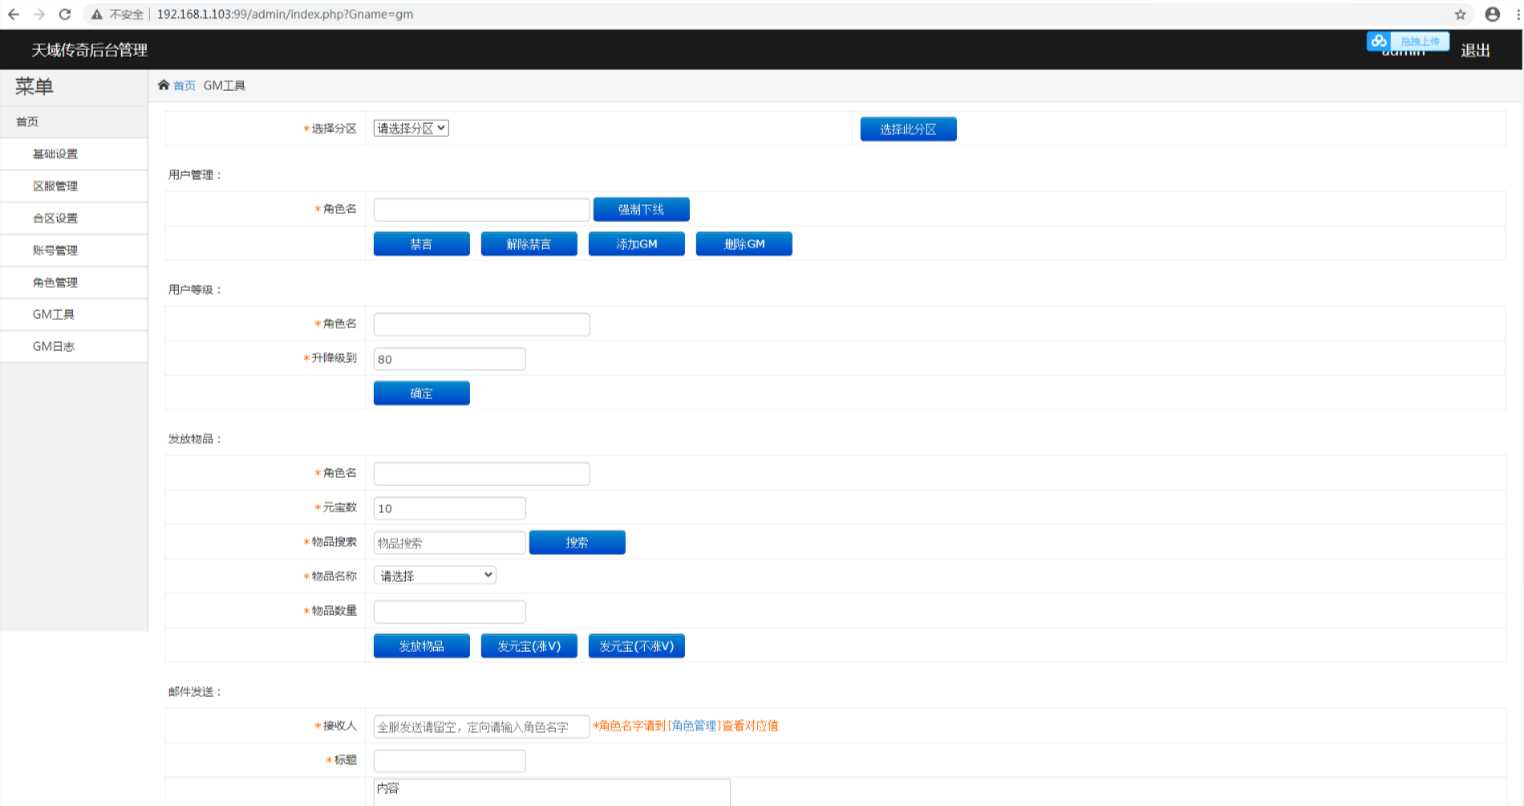Click the browser reload icon

coord(65,14)
